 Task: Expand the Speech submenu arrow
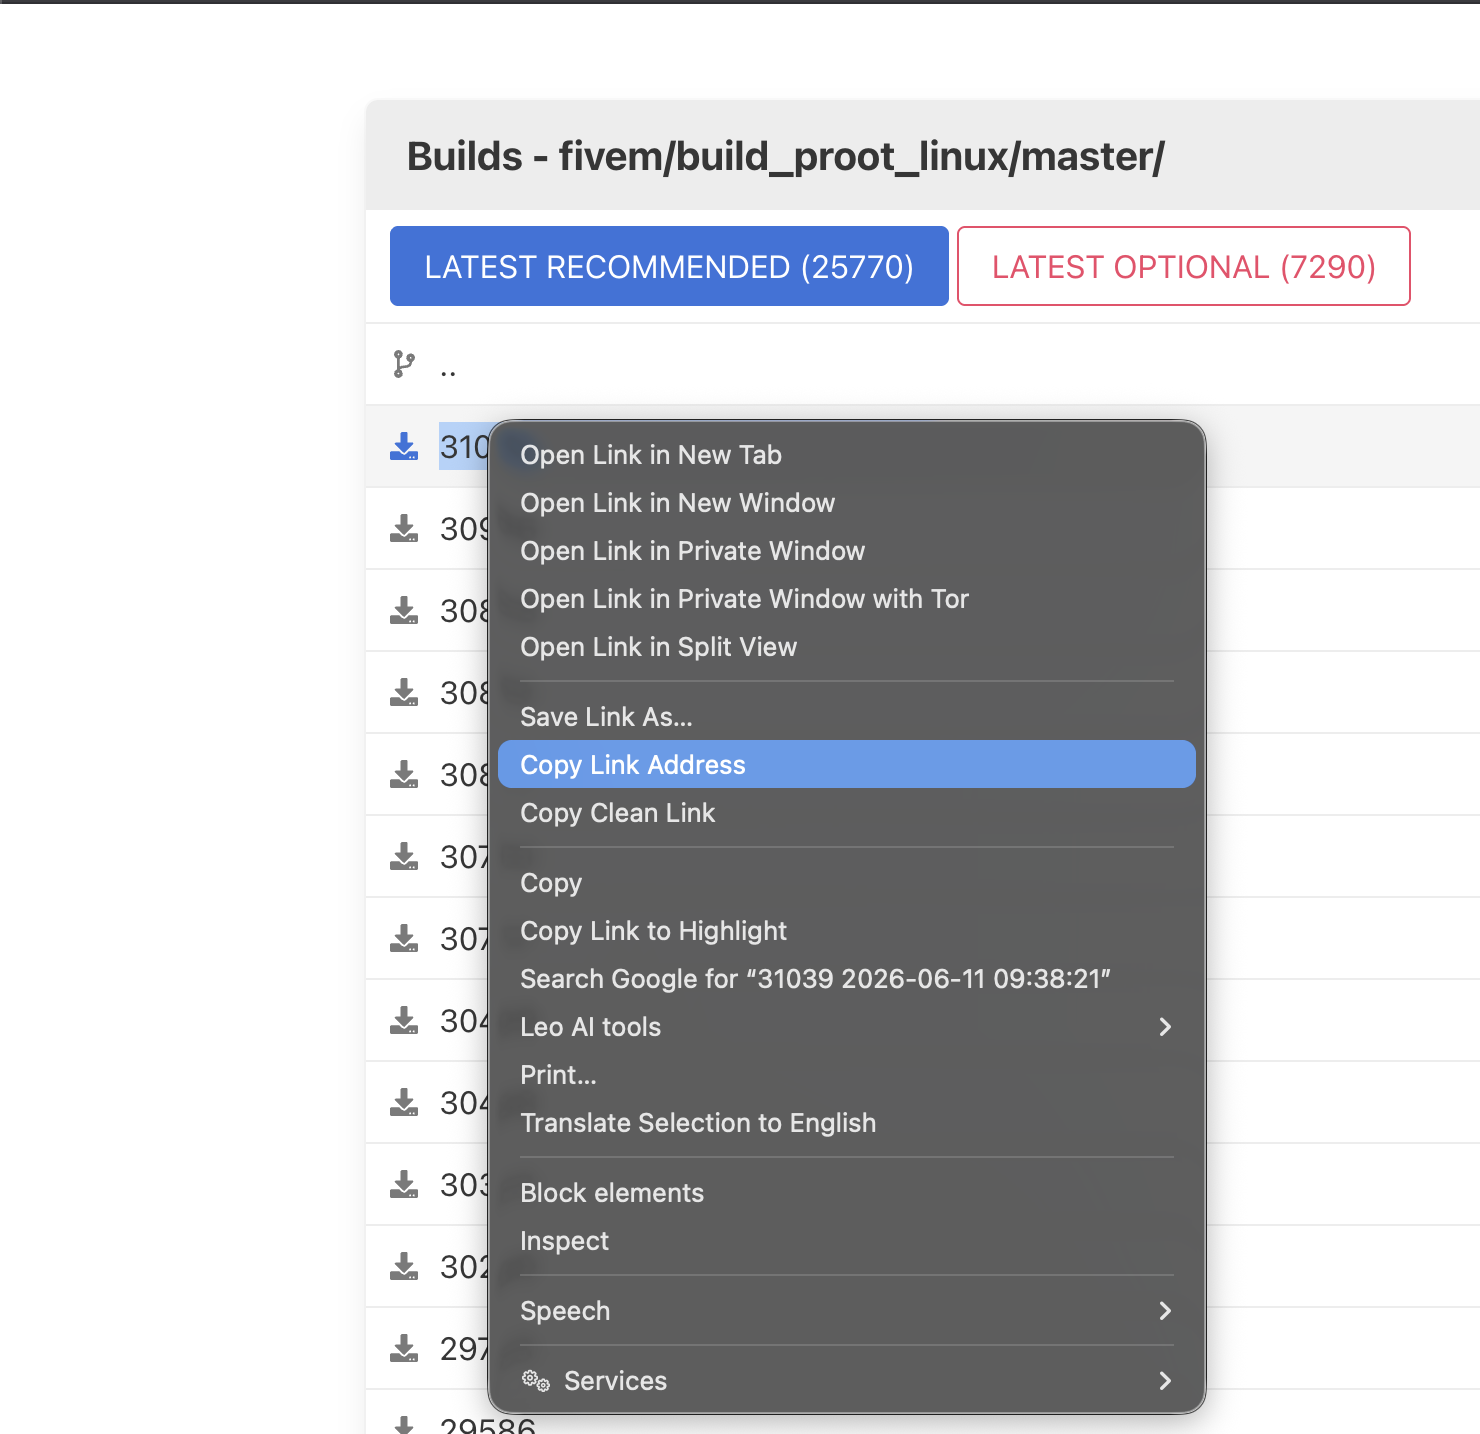point(1165,1311)
